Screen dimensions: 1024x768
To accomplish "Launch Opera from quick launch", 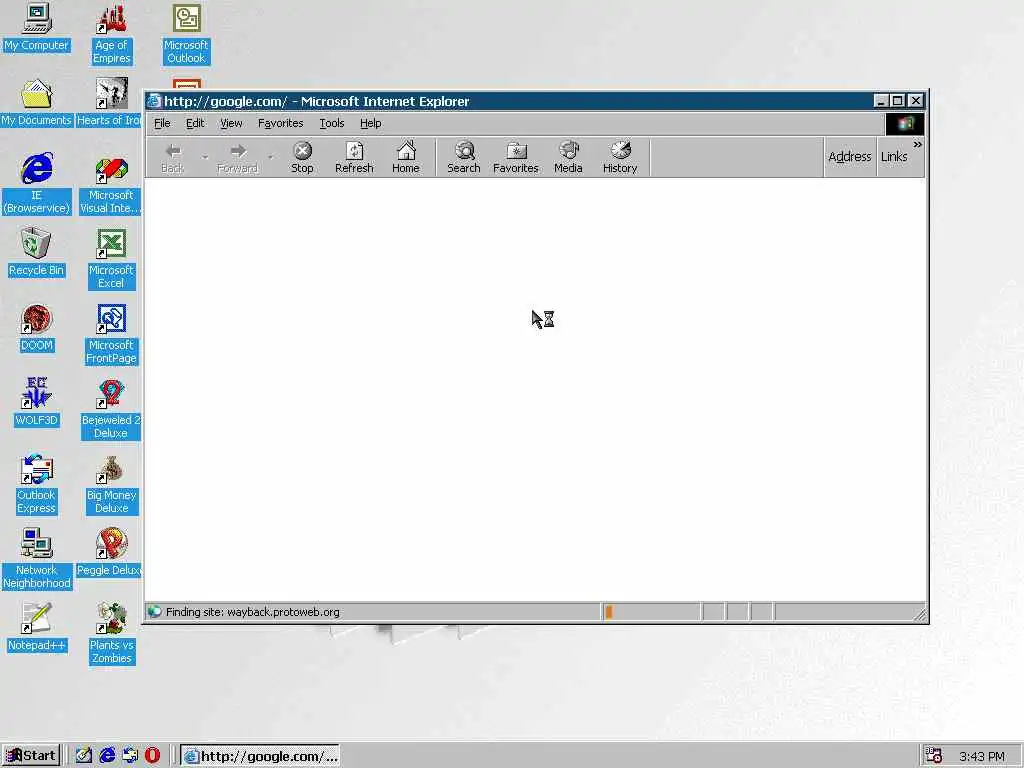I will (152, 756).
